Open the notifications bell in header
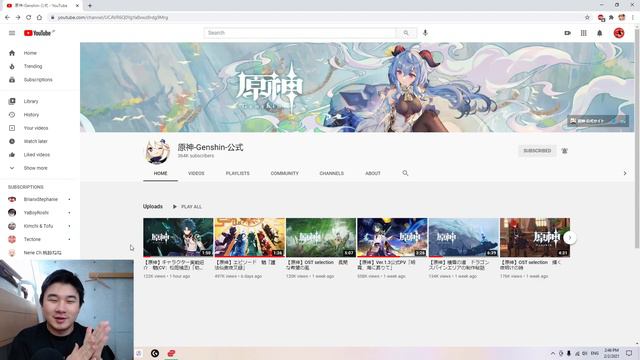Viewport: 640px width, 360px height. (x=600, y=33)
